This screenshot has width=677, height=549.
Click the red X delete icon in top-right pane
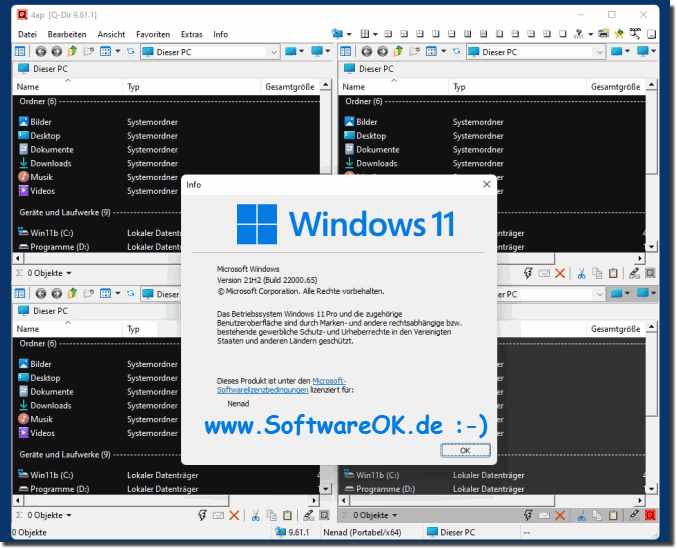560,273
